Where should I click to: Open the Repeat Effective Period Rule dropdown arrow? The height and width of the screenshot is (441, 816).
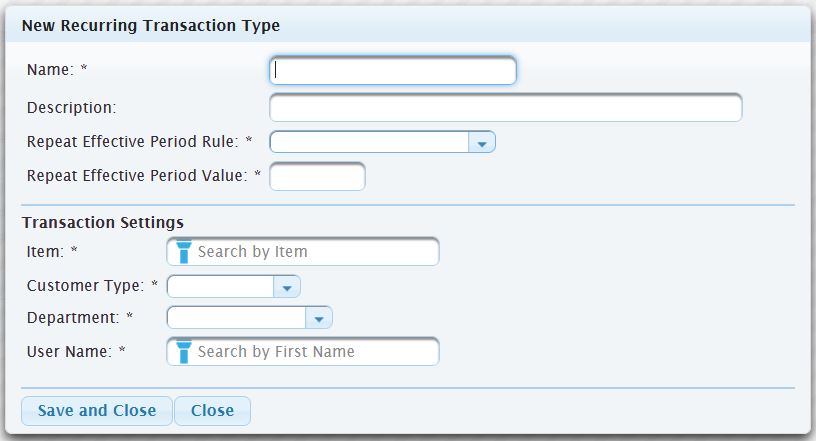[x=482, y=143]
